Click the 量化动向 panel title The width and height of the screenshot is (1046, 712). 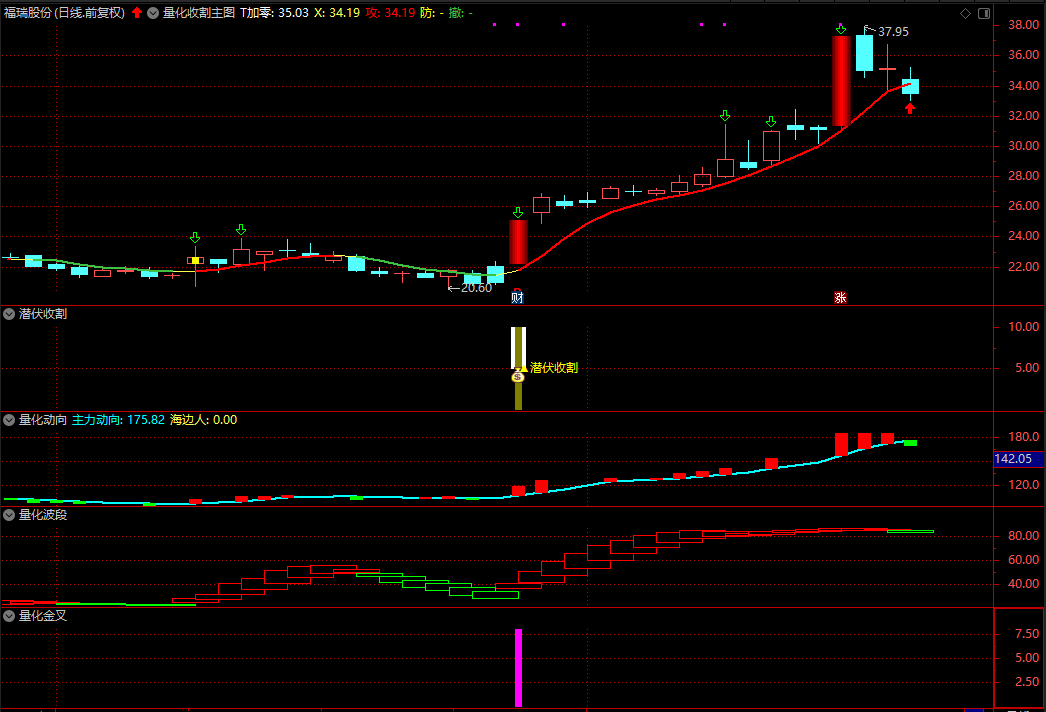(43, 420)
